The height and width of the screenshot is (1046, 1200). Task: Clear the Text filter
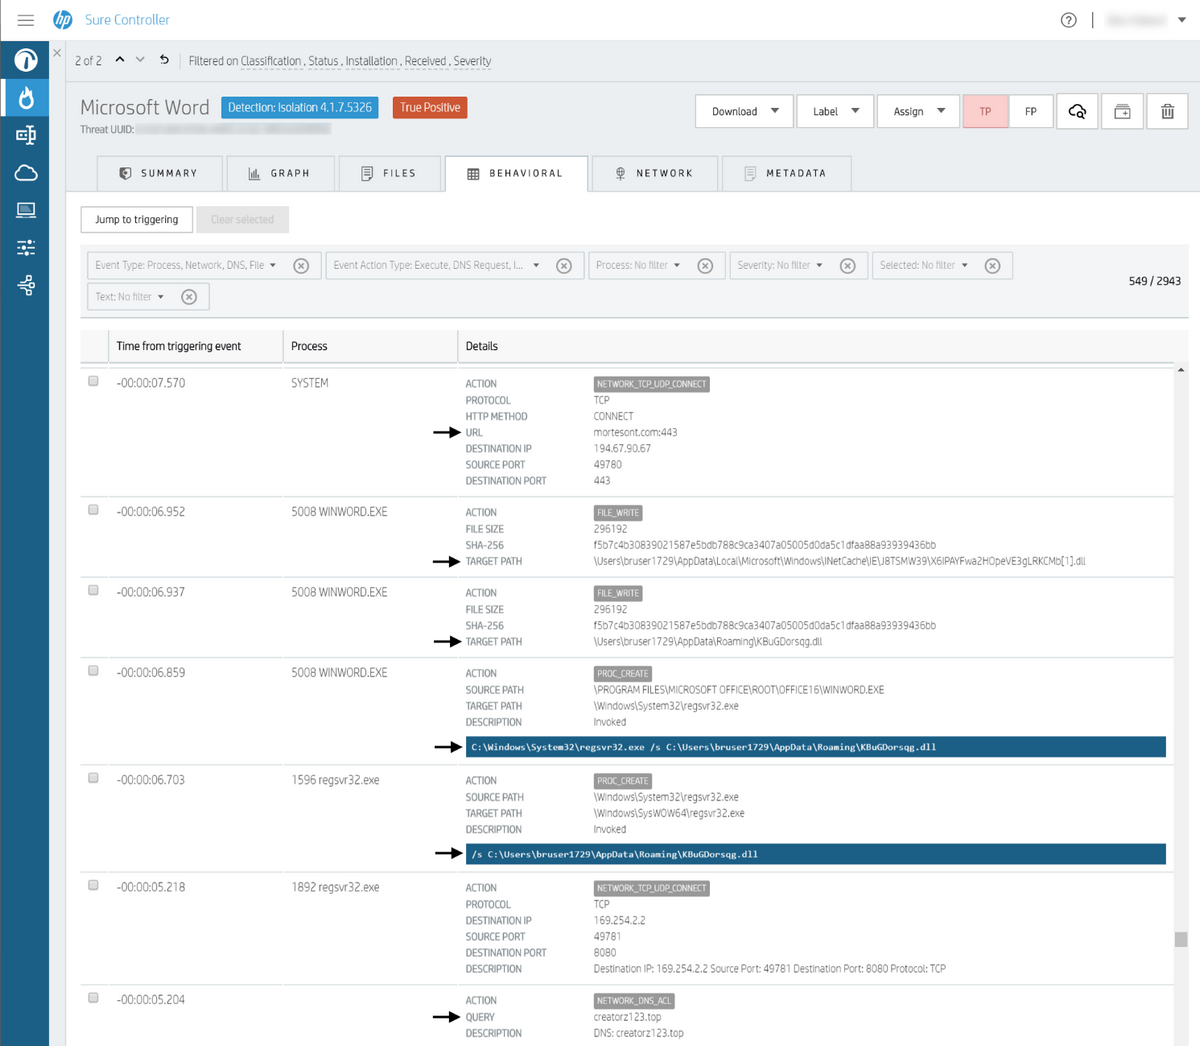tap(189, 297)
